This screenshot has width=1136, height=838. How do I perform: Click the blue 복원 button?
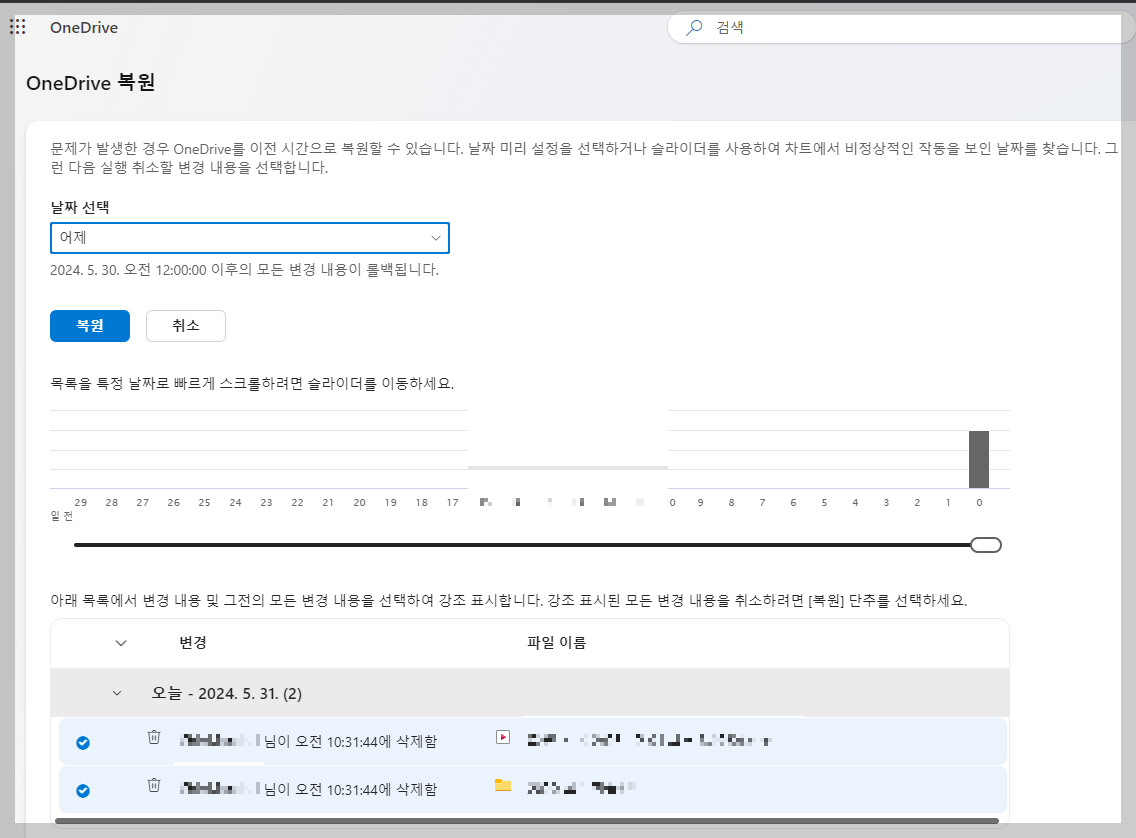click(x=90, y=326)
